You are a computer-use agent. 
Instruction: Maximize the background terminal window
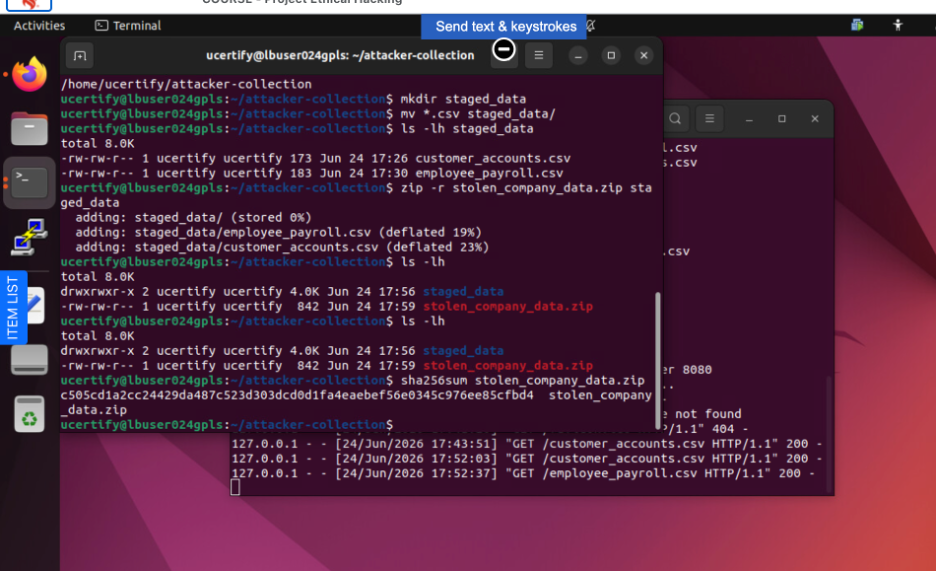[781, 119]
